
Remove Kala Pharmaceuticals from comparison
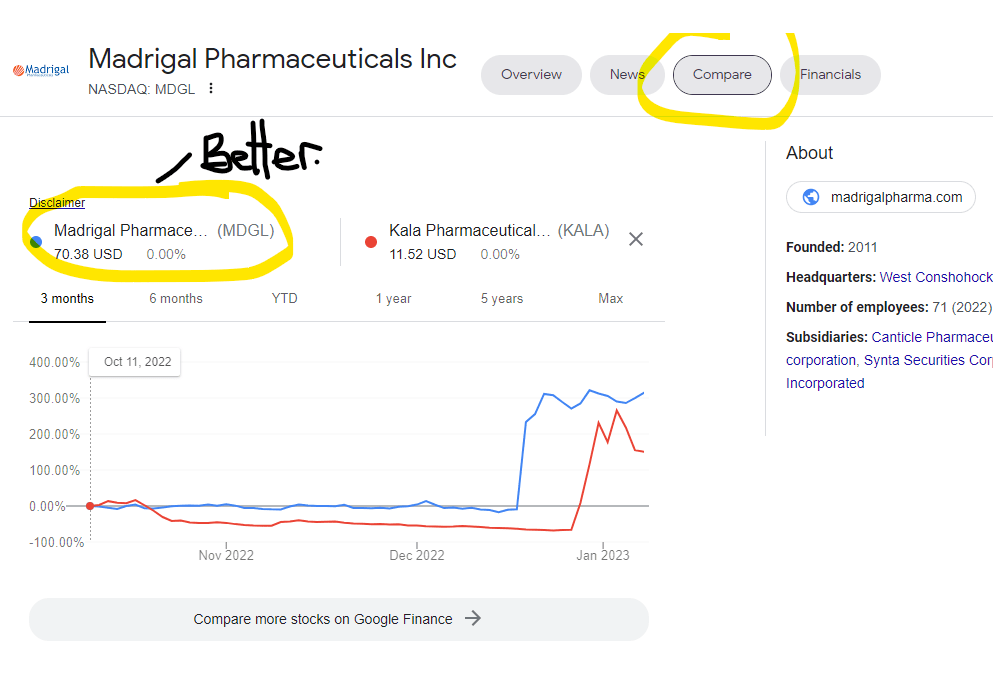pos(635,239)
